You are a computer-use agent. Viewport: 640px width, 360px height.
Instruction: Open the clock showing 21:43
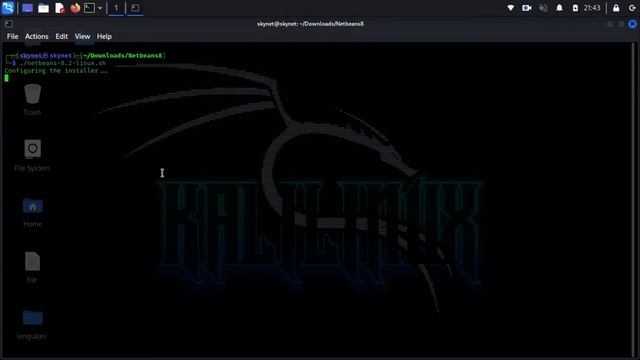click(x=592, y=8)
